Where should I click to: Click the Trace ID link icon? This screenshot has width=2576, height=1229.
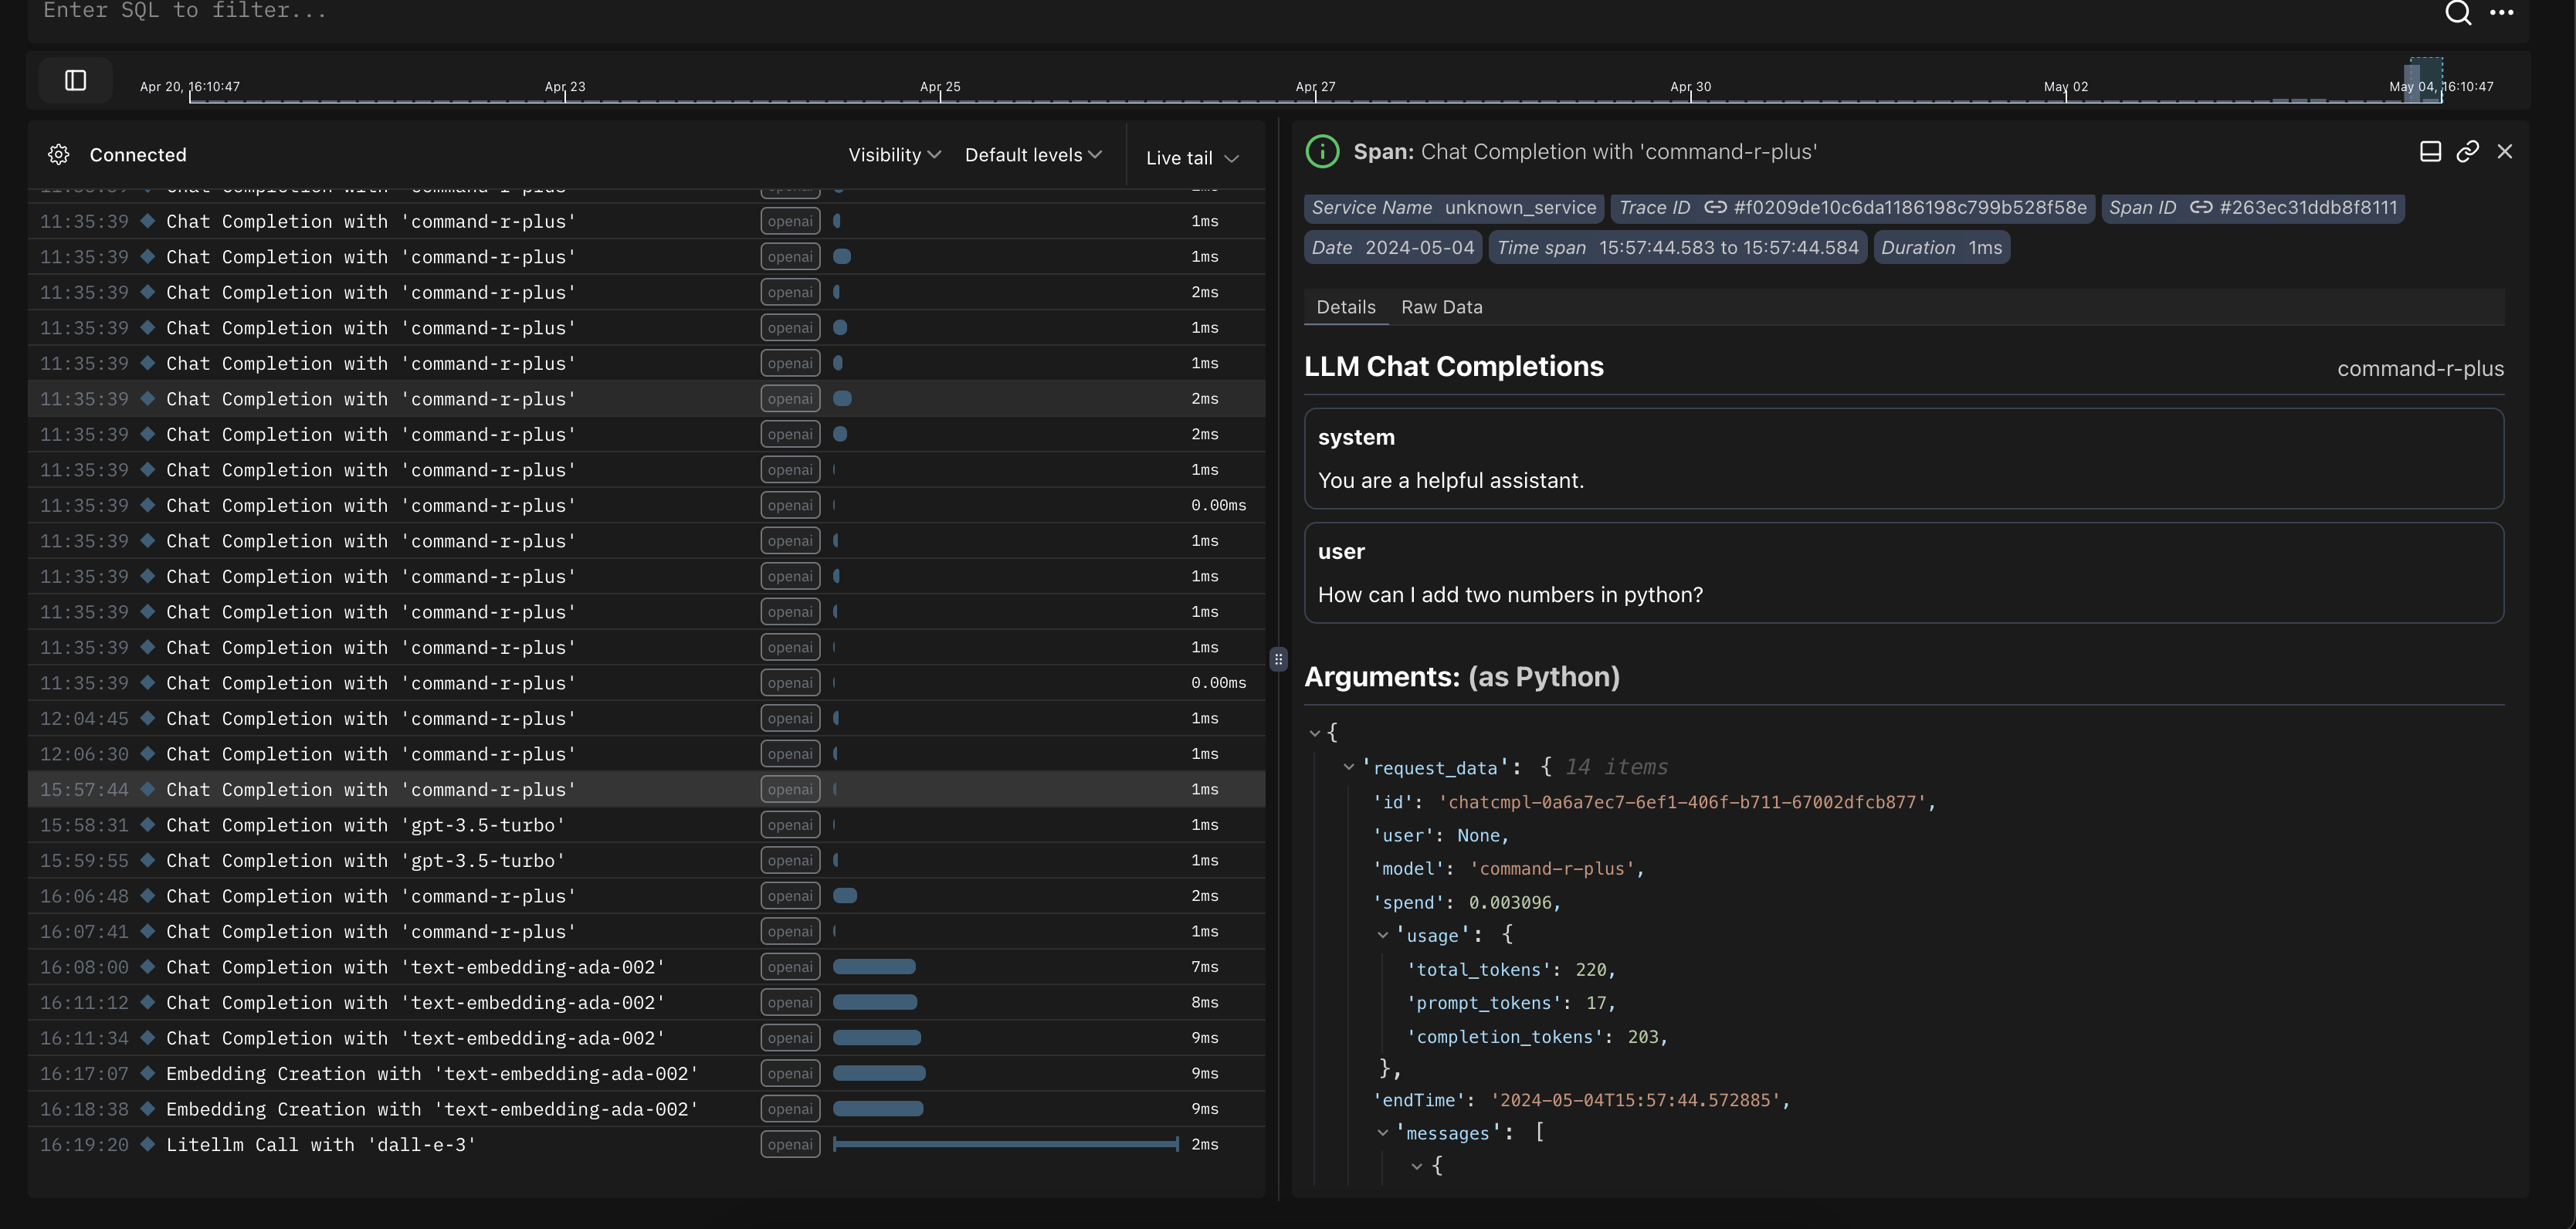point(1715,208)
